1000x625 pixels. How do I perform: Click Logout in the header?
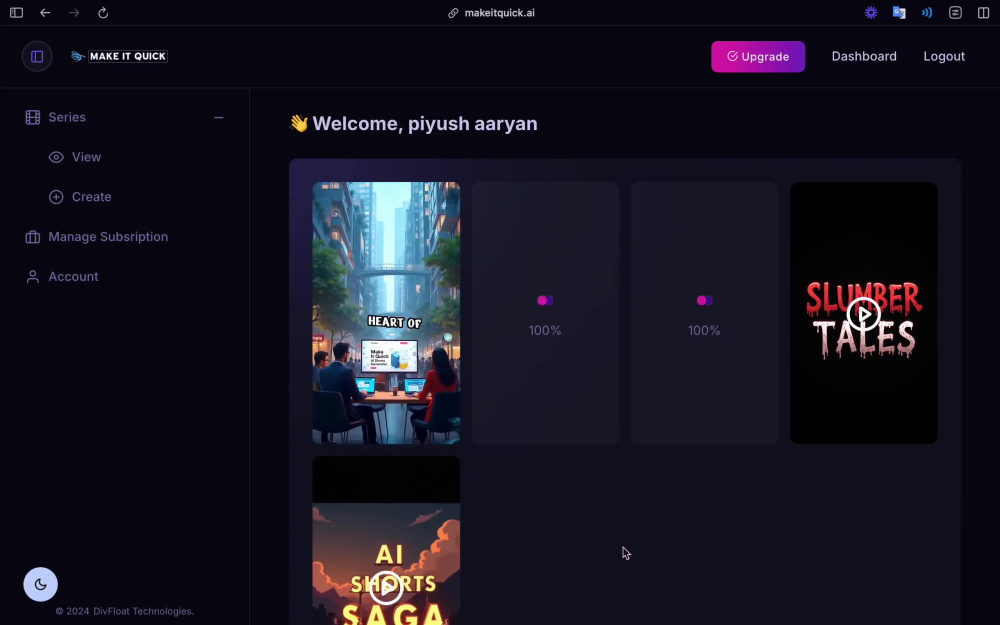coord(944,56)
